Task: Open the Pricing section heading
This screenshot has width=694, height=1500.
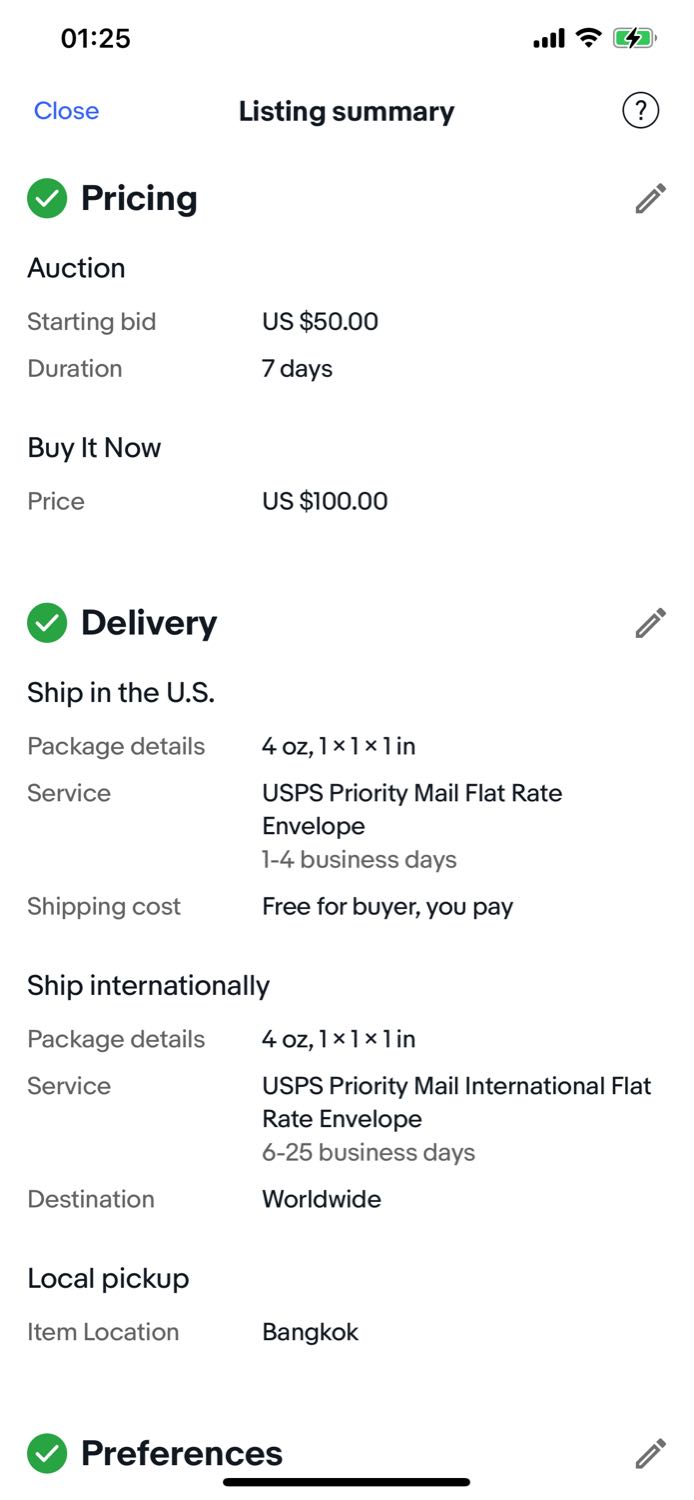Action: click(139, 199)
